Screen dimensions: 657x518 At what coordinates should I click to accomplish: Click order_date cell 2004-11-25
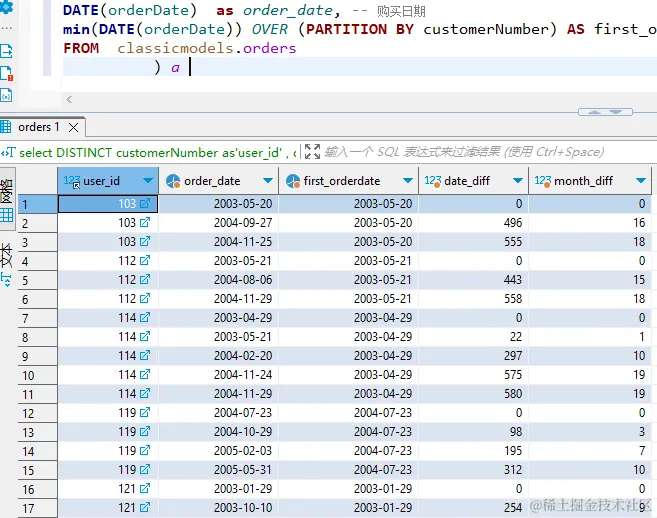[218, 242]
